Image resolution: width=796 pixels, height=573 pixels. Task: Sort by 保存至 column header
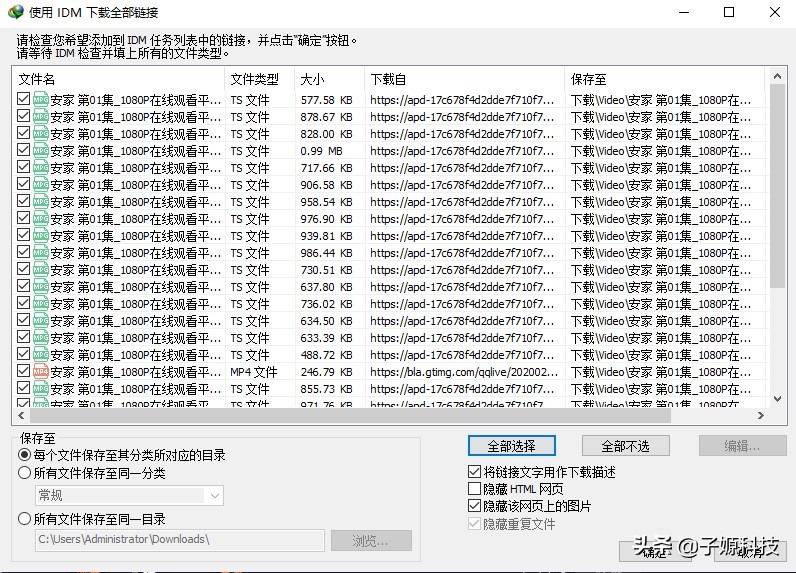pos(665,79)
